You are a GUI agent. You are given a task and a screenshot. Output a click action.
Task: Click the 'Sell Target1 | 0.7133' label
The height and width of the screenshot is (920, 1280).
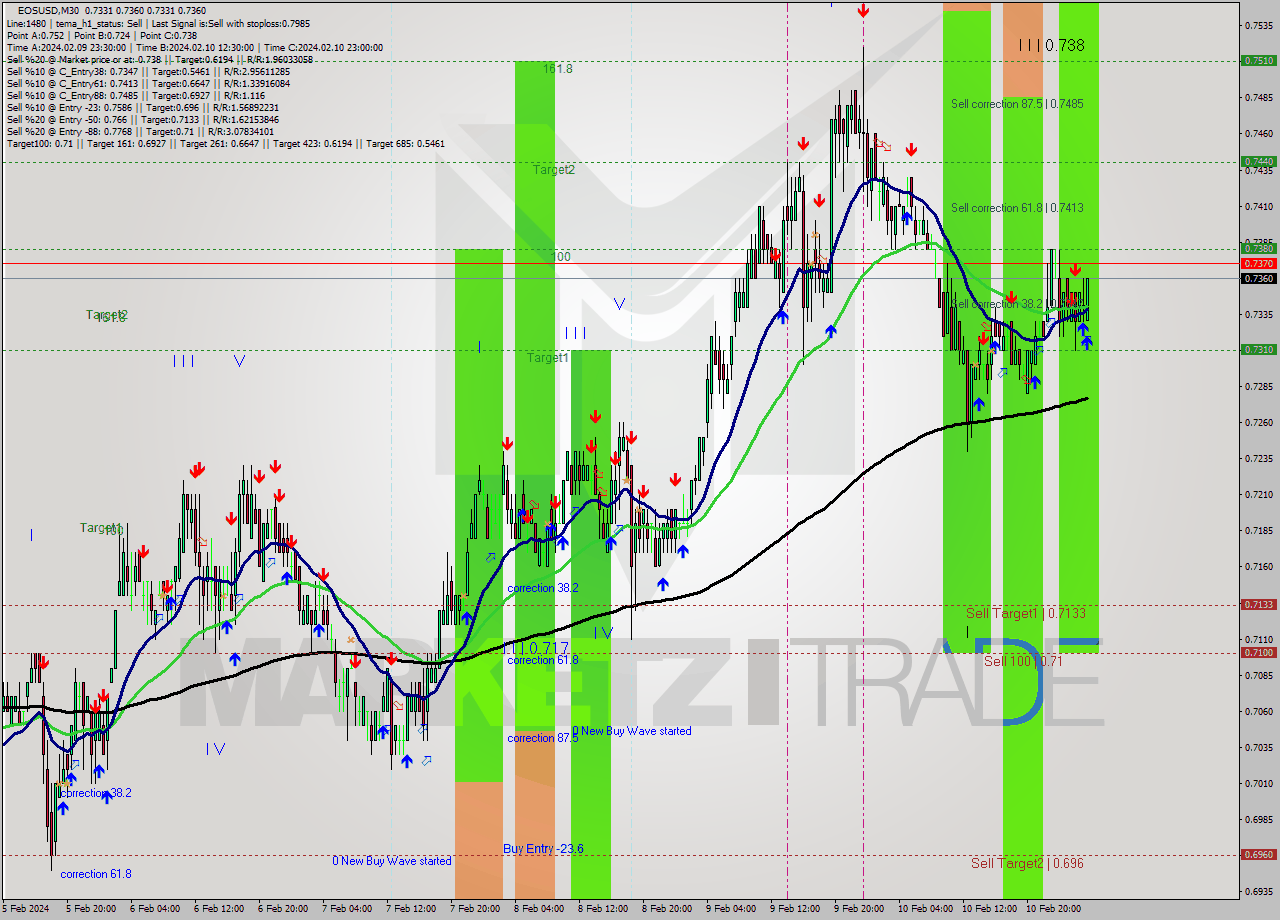[1026, 613]
